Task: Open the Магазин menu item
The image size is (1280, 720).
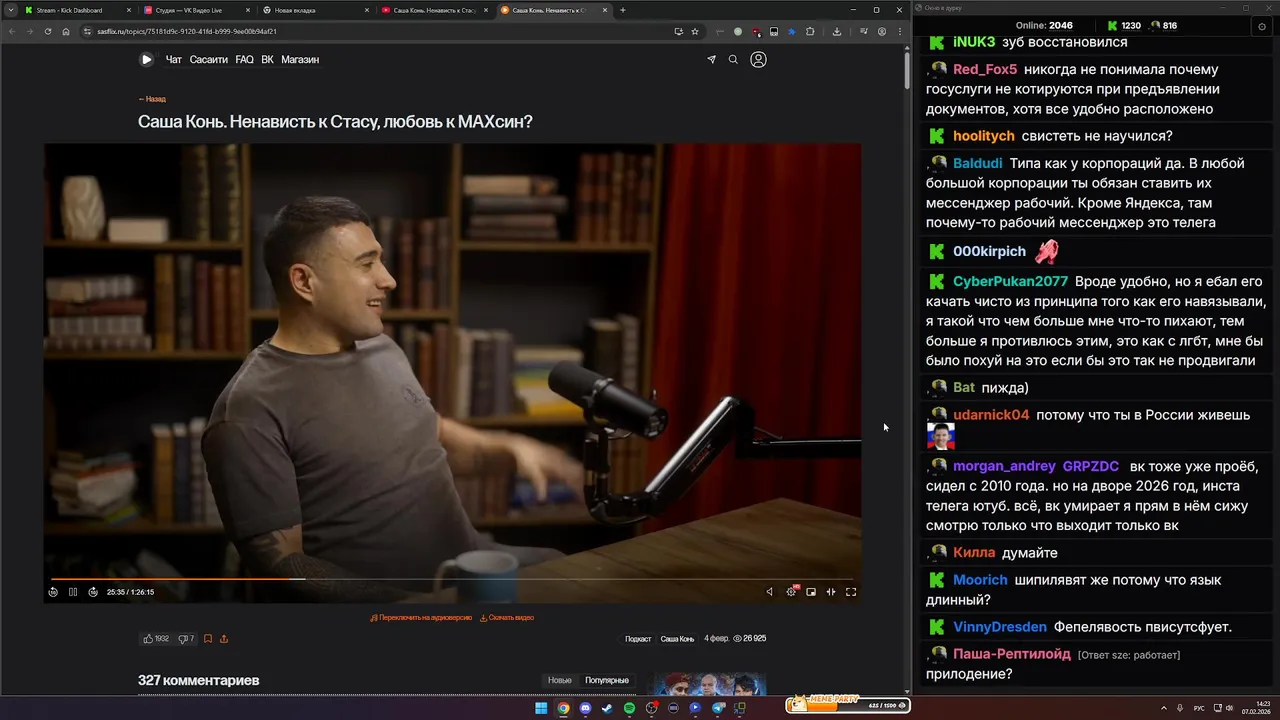Action: [300, 59]
